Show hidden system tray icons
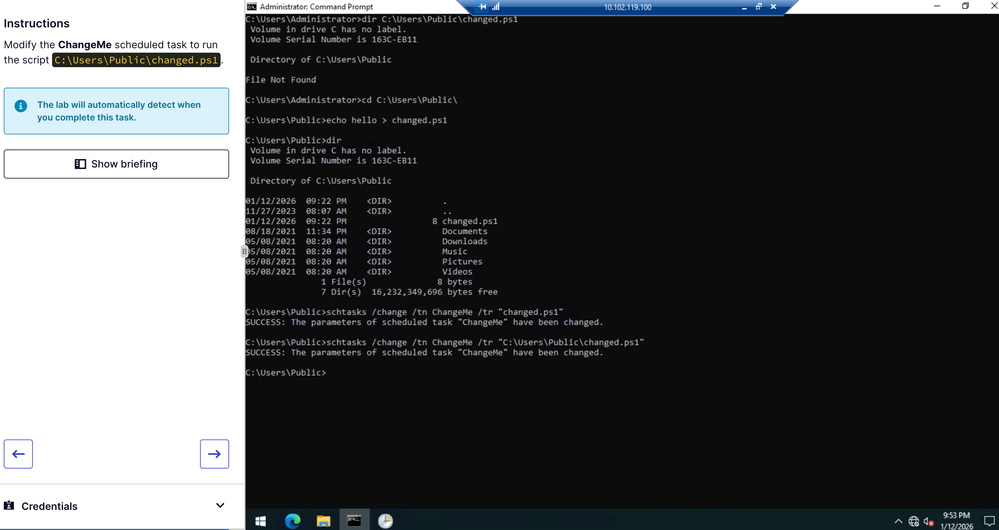 (x=898, y=521)
